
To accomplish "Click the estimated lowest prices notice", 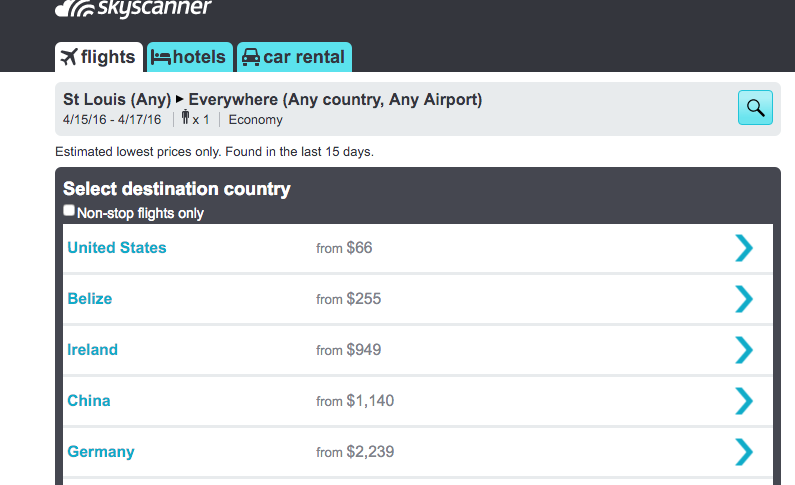I will click(214, 152).
